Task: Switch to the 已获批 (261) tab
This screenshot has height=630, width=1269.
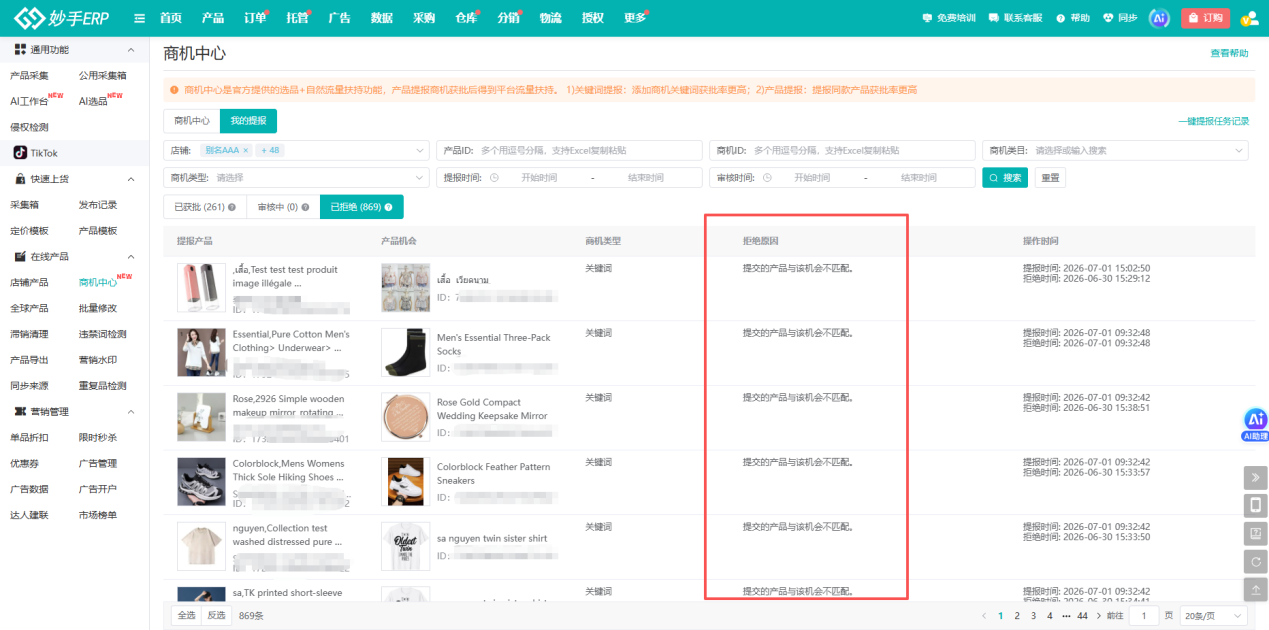Action: point(204,207)
